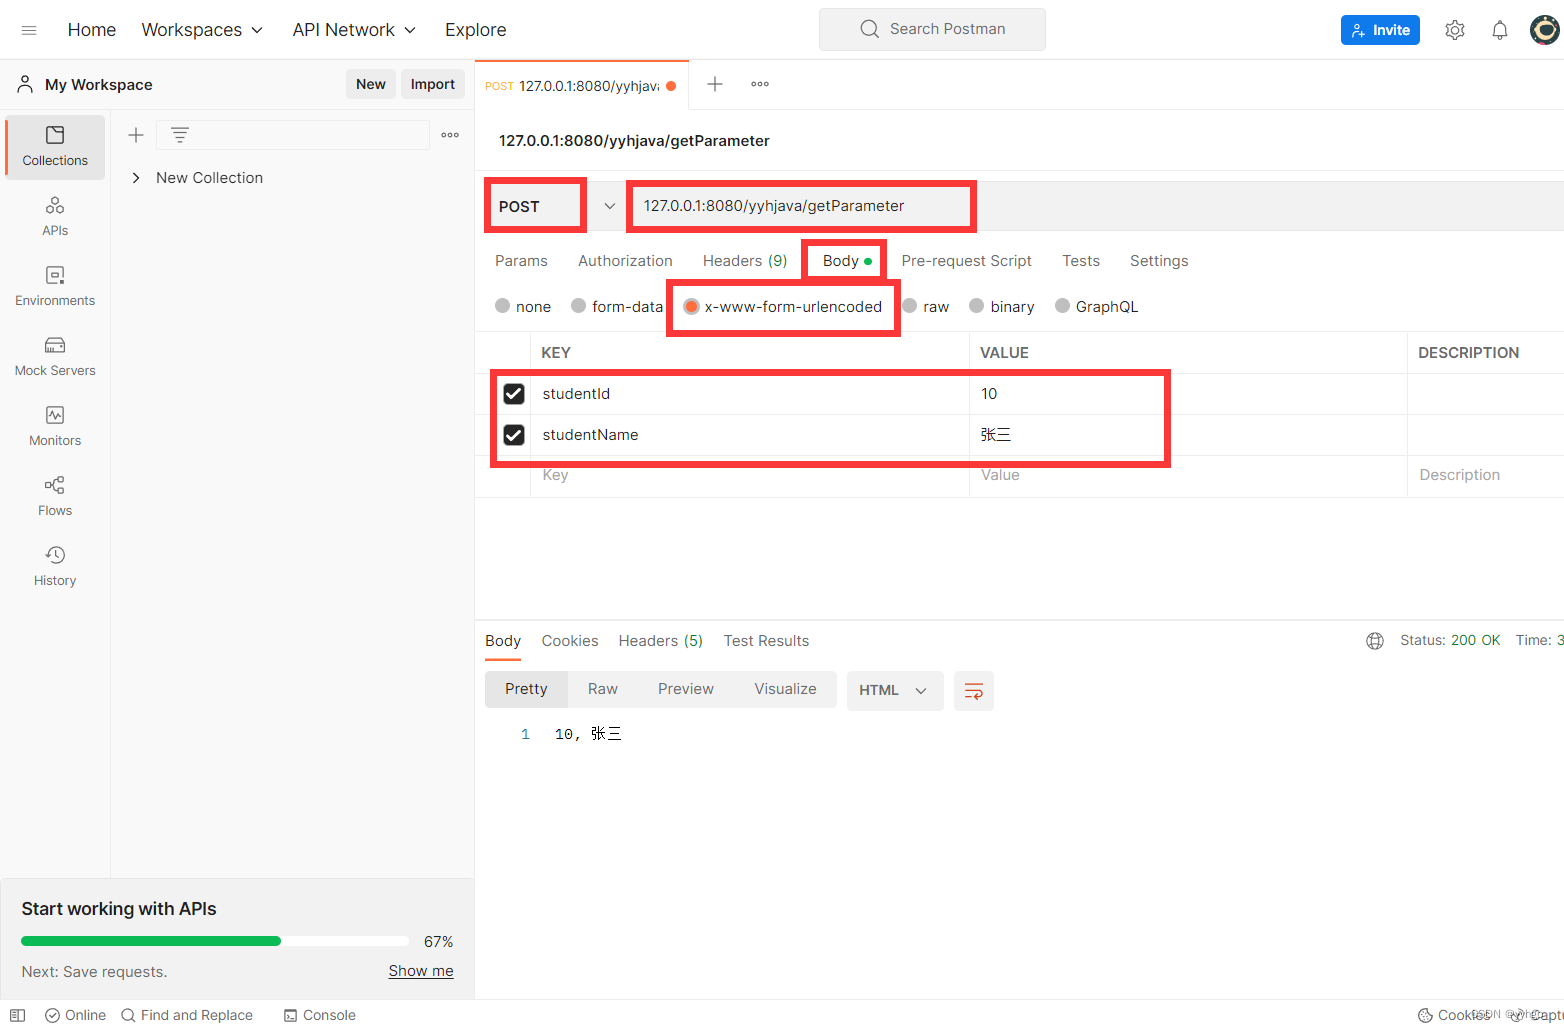Click the network globe icon in response
The image size is (1564, 1030).
click(1375, 641)
